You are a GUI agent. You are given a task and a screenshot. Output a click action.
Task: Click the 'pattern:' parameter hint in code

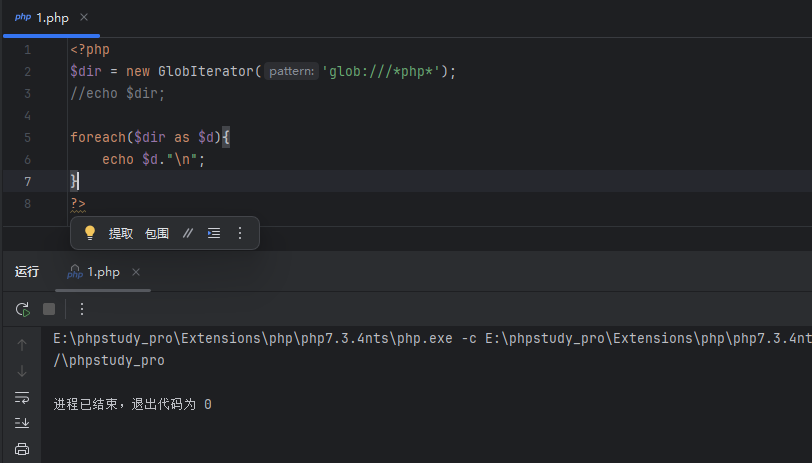(292, 72)
